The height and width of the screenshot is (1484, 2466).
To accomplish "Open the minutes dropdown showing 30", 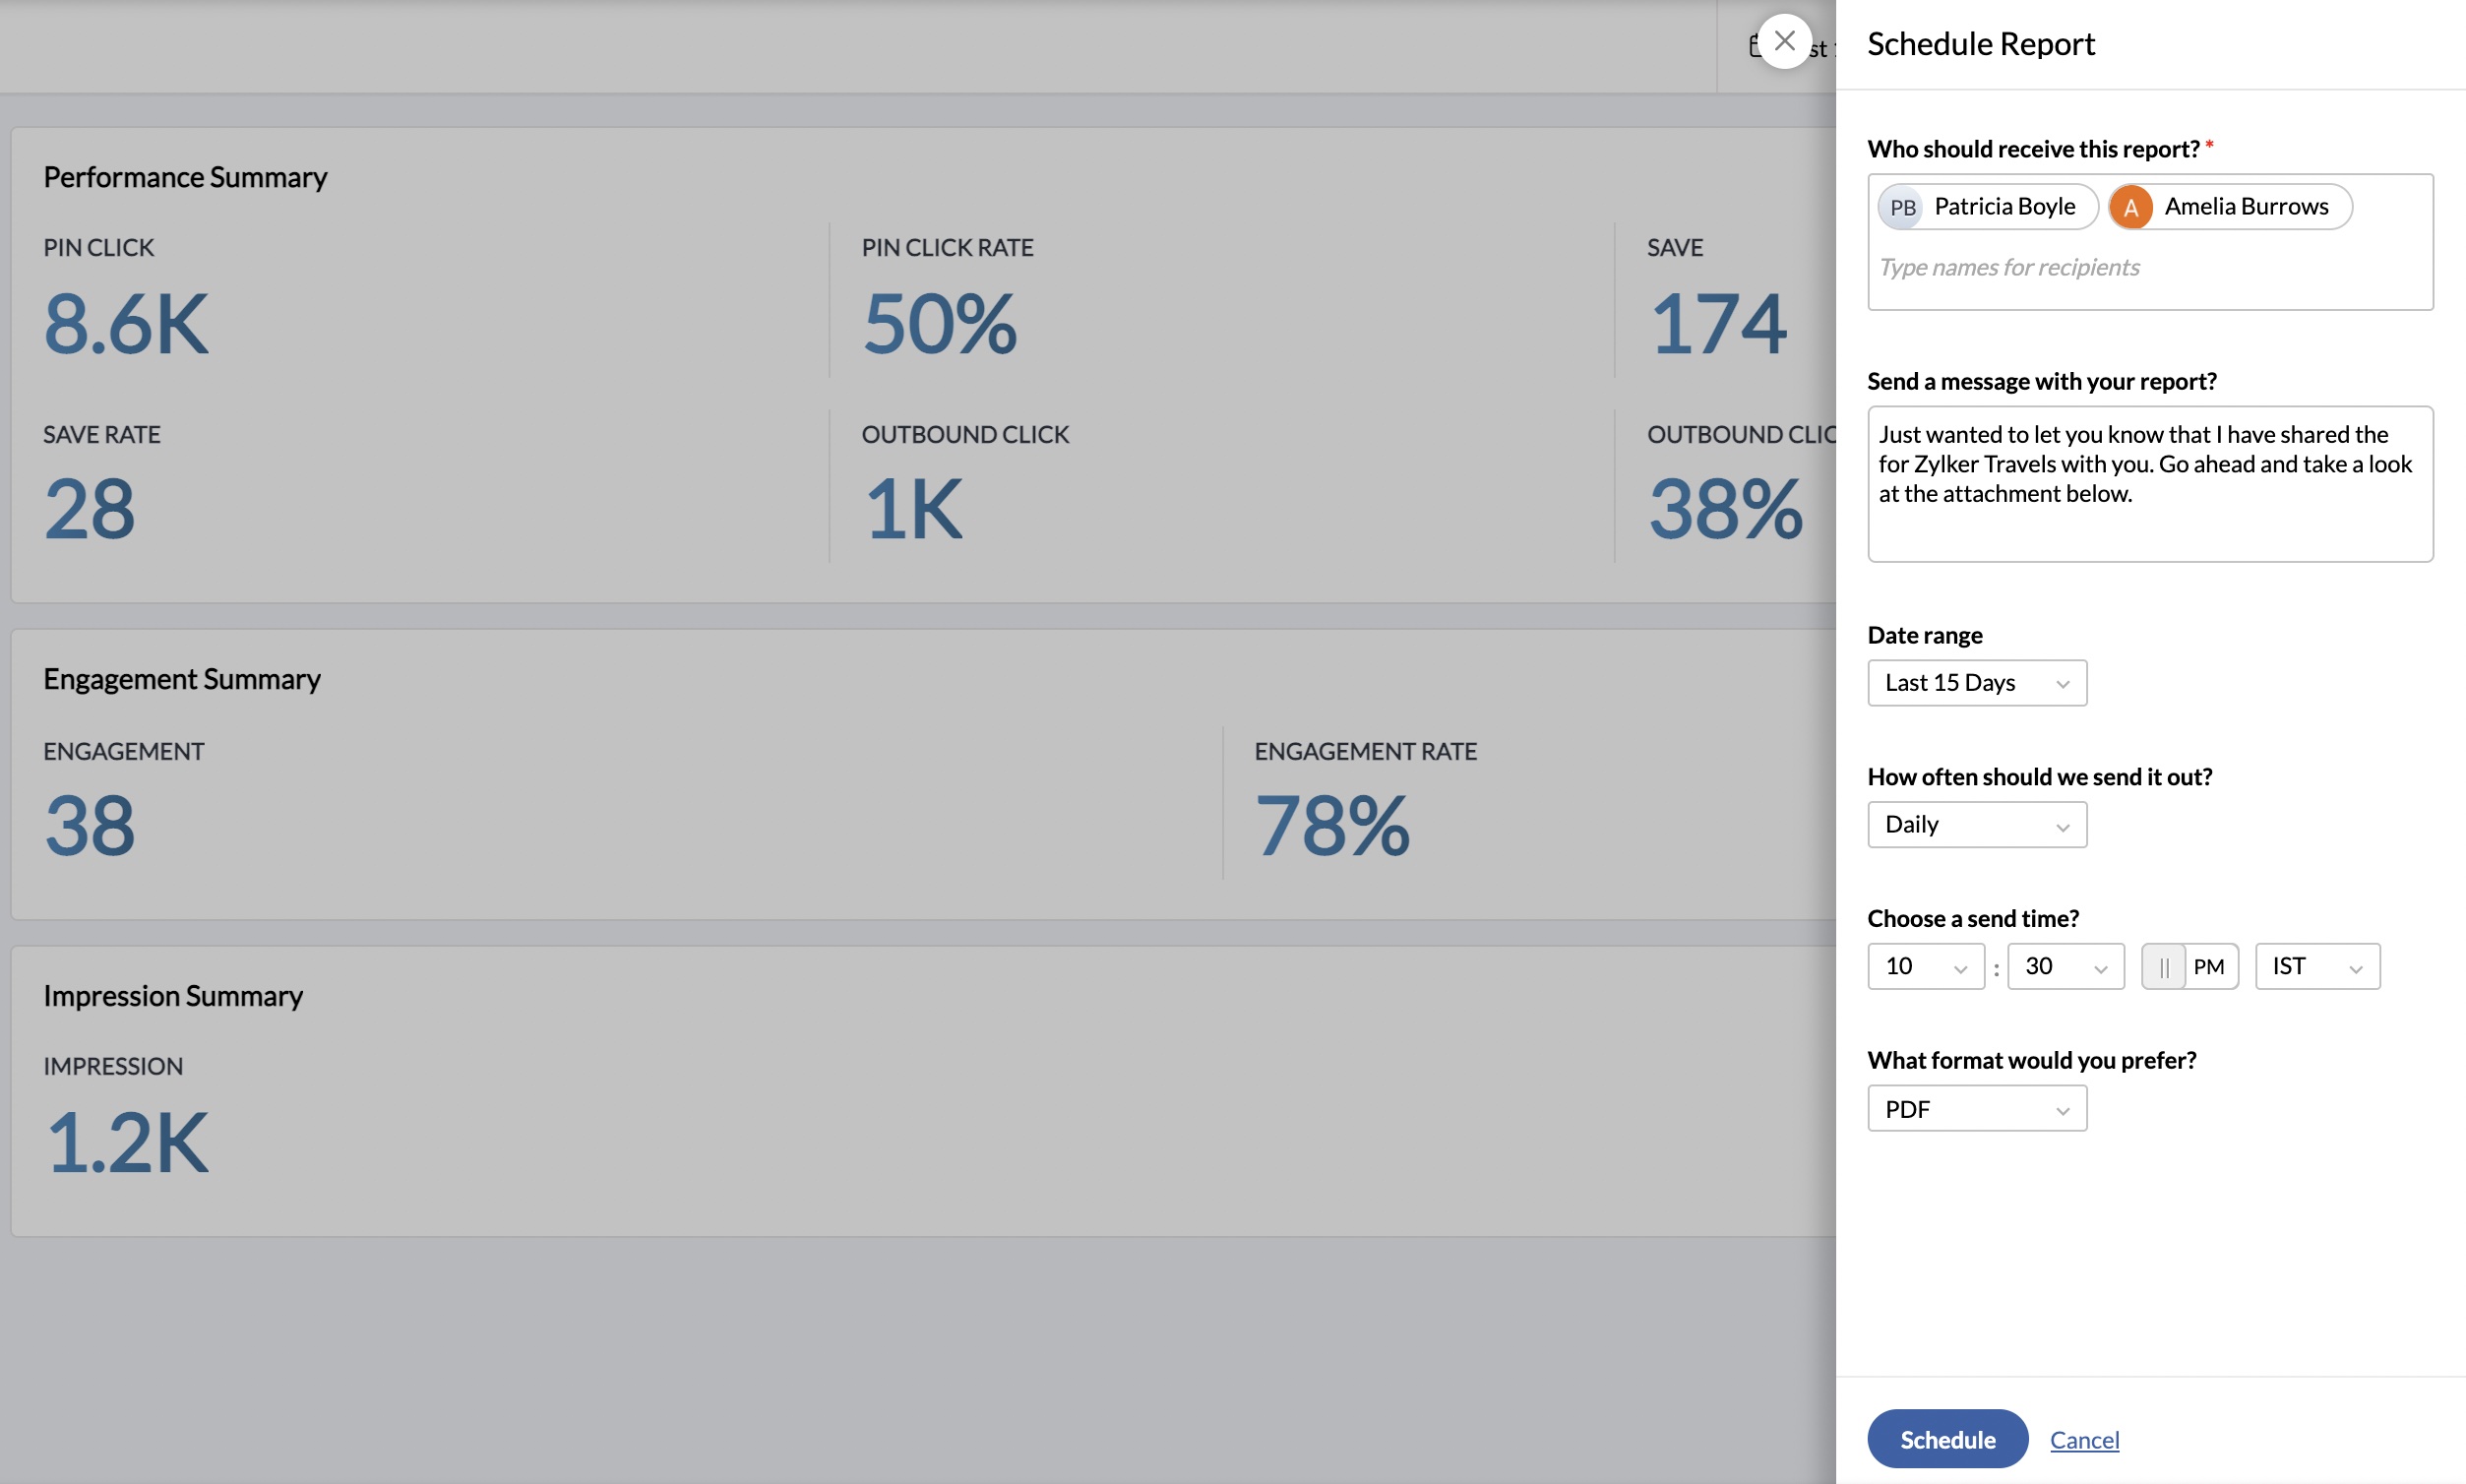I will 2065,966.
